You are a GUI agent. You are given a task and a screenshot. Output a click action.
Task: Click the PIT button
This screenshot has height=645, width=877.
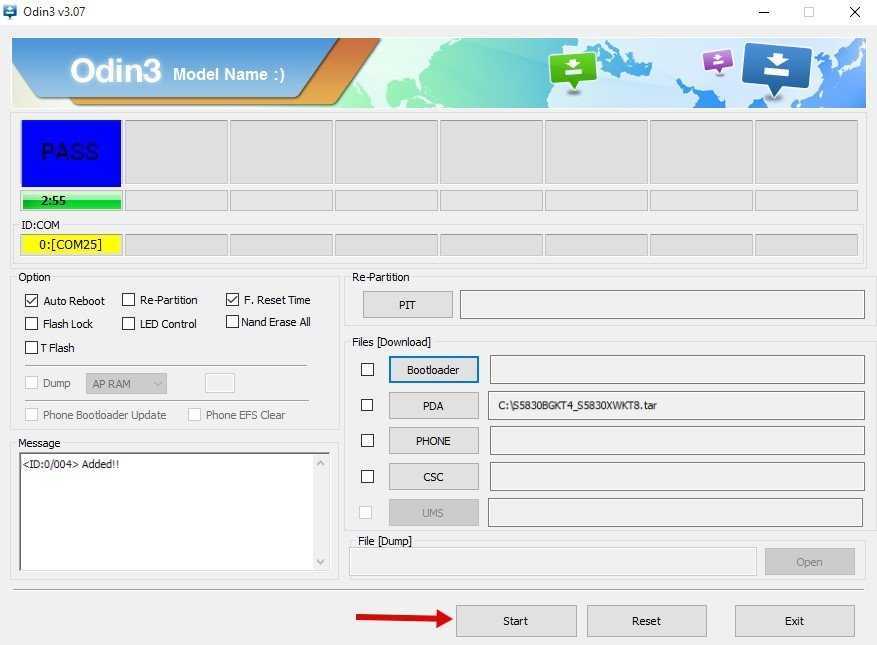pos(408,305)
